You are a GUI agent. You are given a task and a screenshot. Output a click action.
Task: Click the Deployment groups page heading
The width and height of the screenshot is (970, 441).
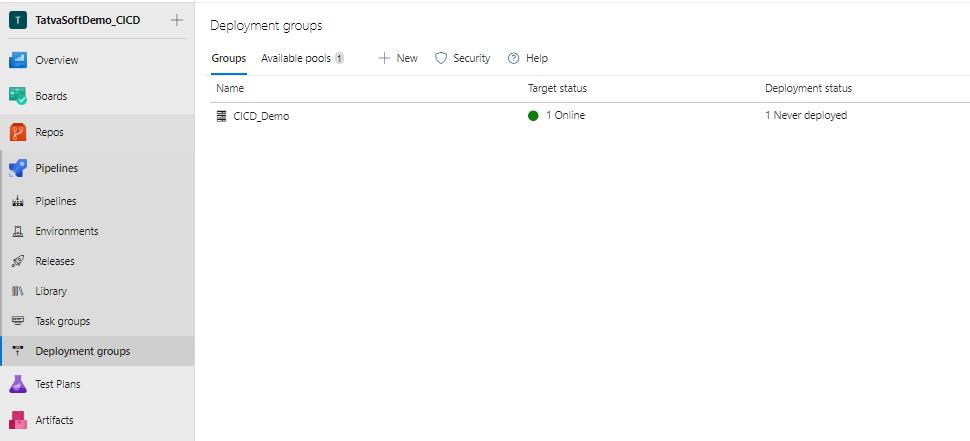pos(266,25)
